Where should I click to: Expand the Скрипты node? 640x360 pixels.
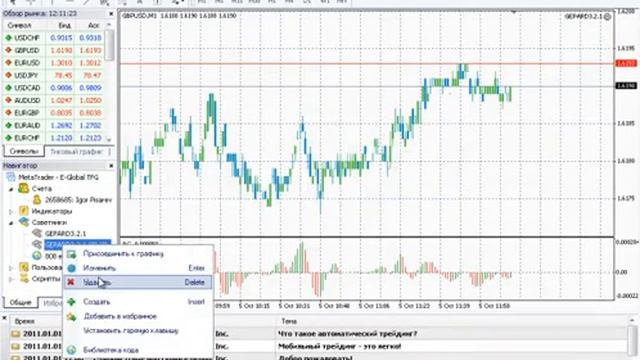coord(11,279)
